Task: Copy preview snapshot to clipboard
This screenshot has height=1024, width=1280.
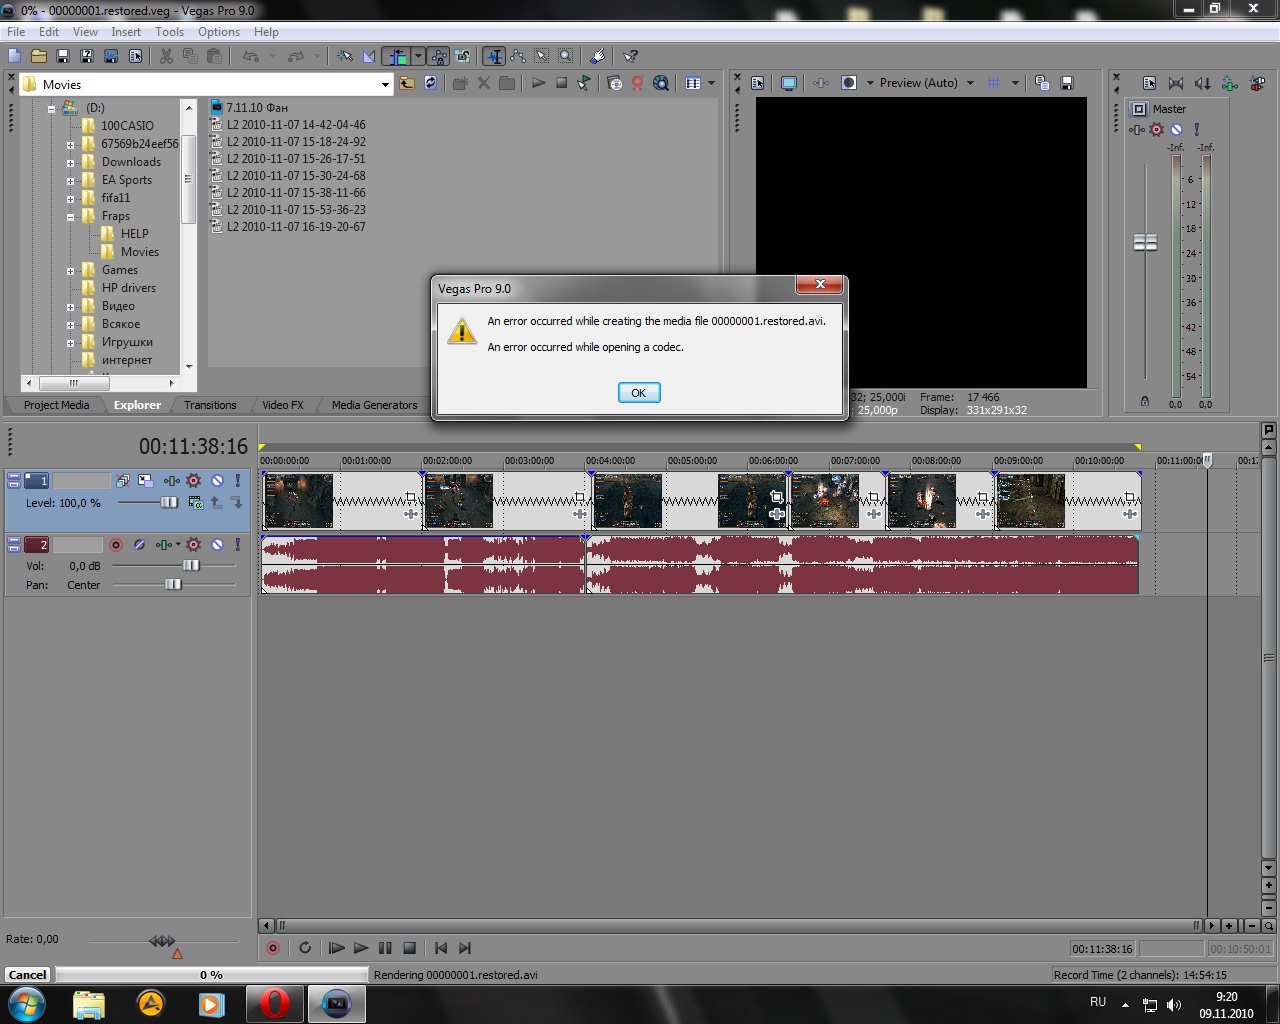Action: 1042,83
